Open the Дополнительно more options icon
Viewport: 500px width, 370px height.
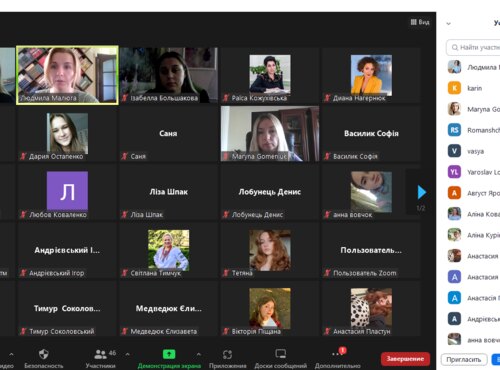[x=337, y=353]
